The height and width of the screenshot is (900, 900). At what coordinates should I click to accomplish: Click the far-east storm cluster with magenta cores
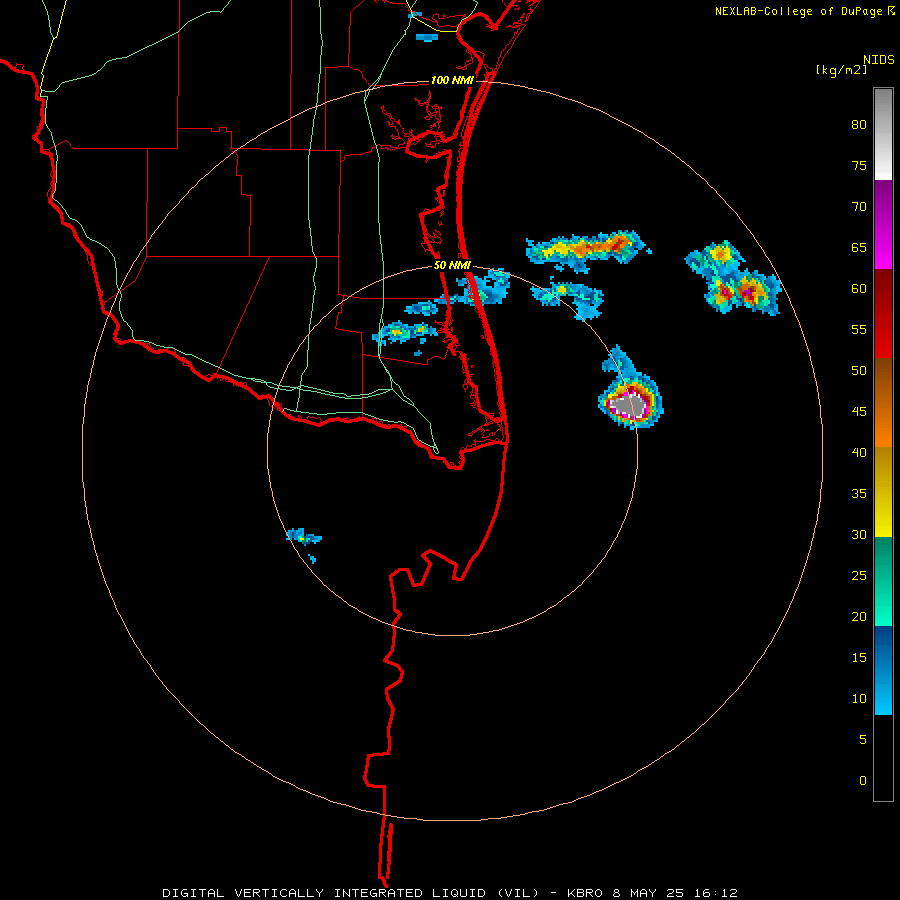click(x=734, y=278)
